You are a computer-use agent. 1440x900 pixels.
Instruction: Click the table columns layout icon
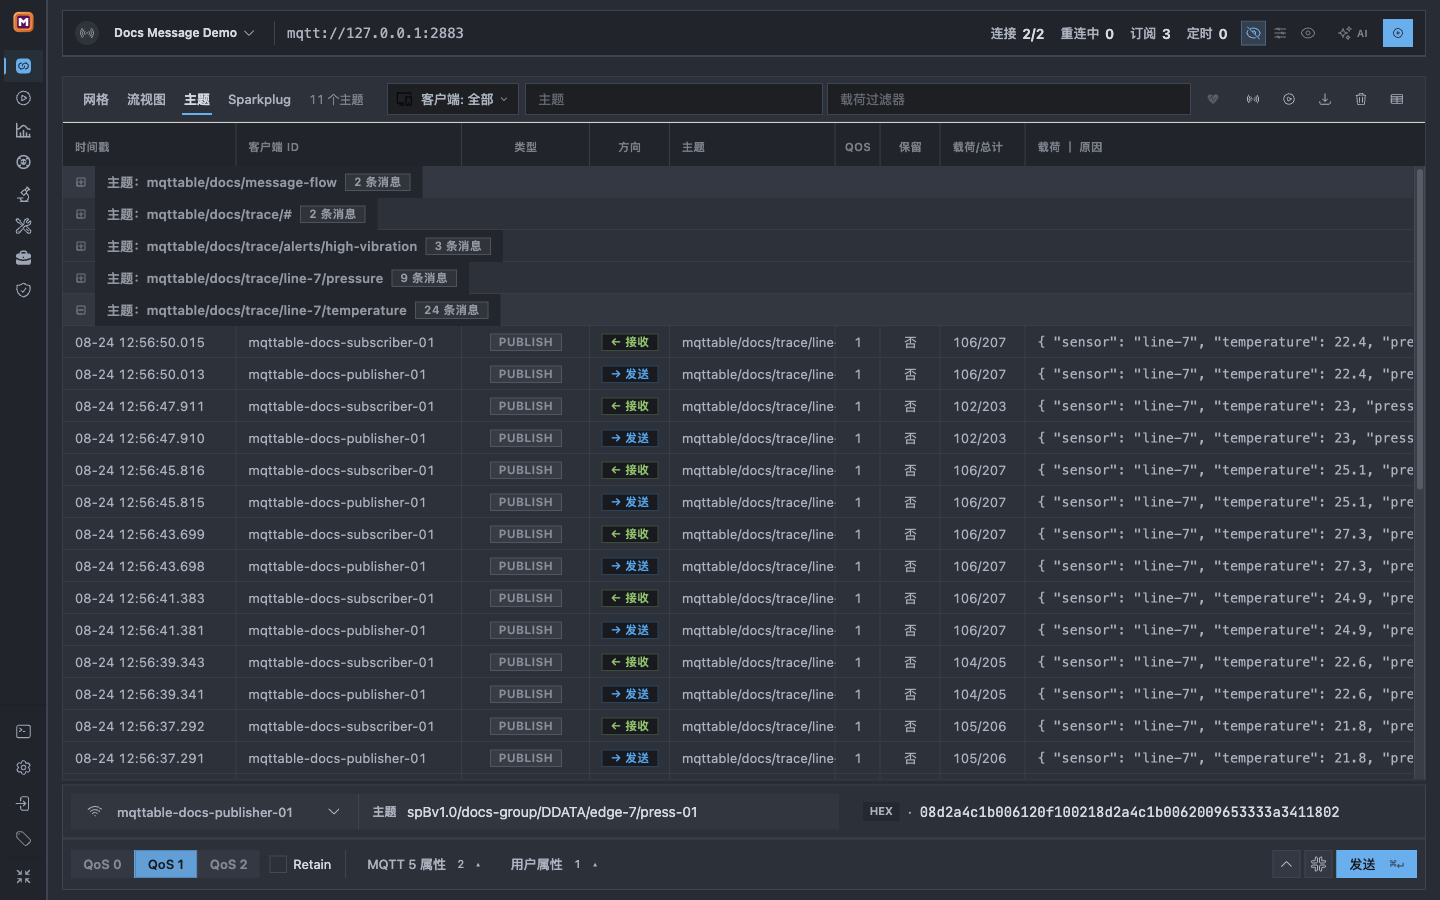[1397, 99]
